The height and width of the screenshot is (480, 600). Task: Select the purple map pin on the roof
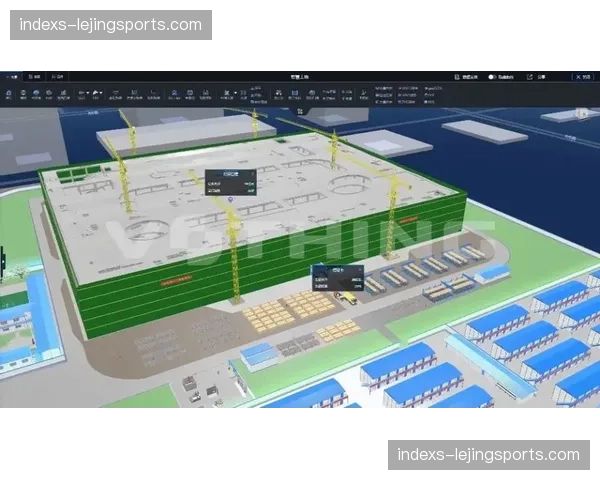231,200
